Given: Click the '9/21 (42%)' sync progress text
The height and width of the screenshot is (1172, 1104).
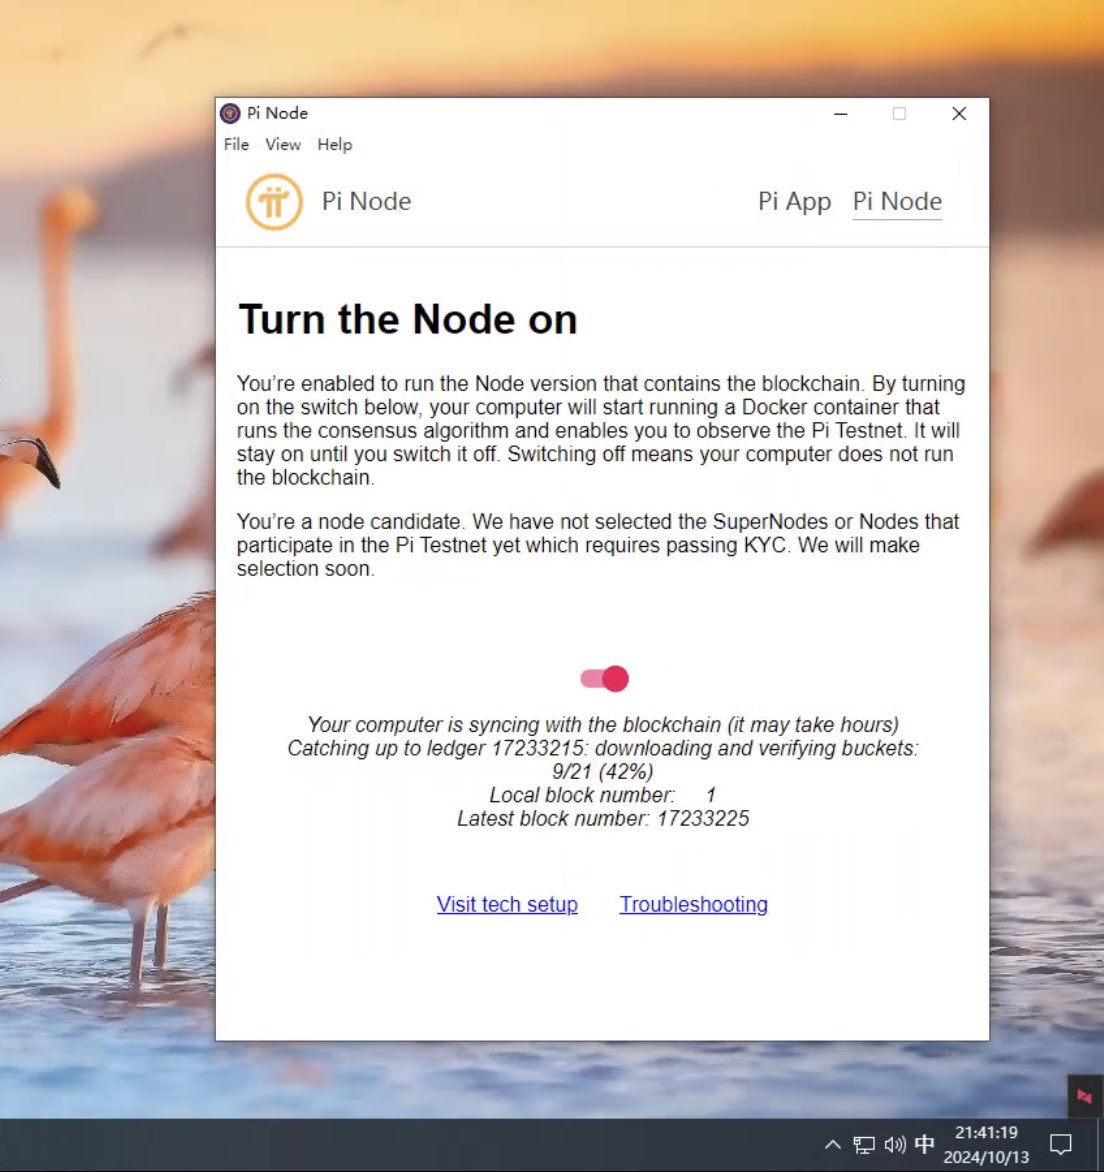Looking at the screenshot, I should point(603,771).
